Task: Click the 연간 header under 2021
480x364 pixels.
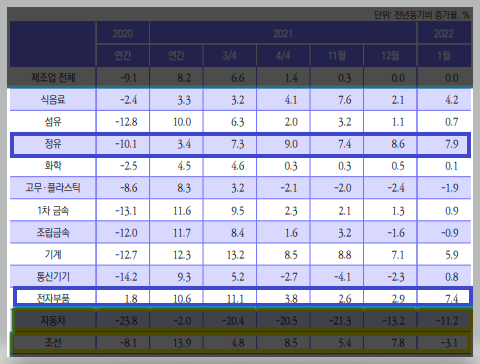Action: point(176,55)
